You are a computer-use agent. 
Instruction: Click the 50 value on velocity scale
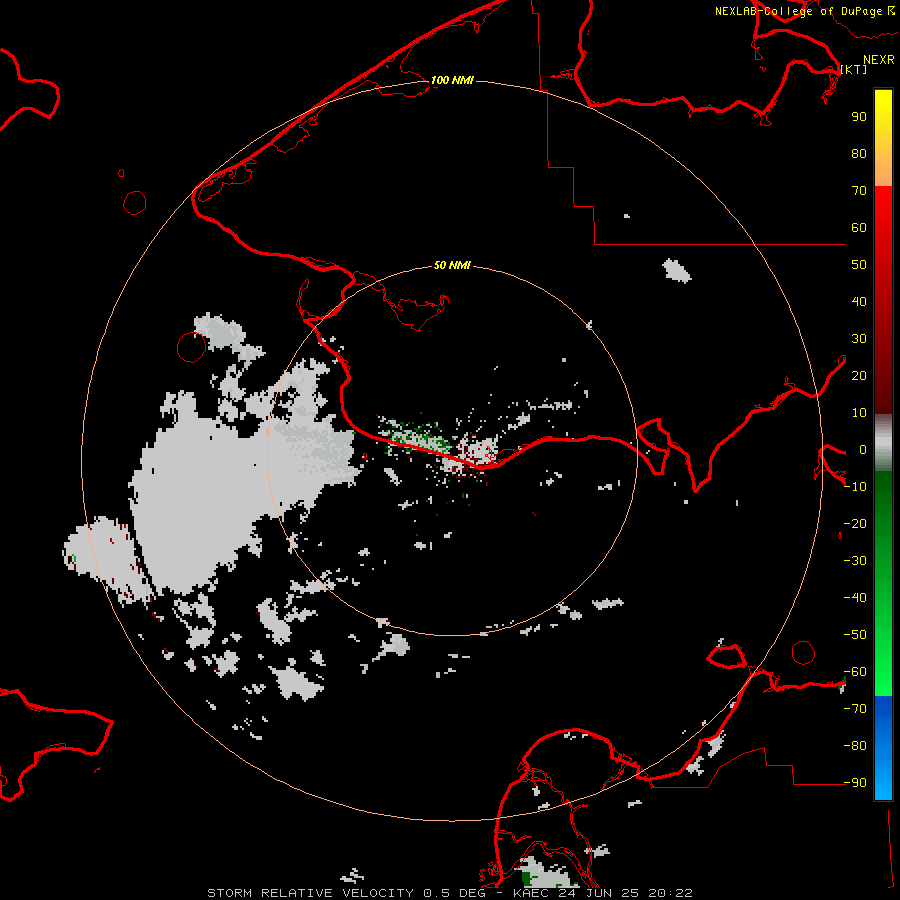tap(859, 265)
